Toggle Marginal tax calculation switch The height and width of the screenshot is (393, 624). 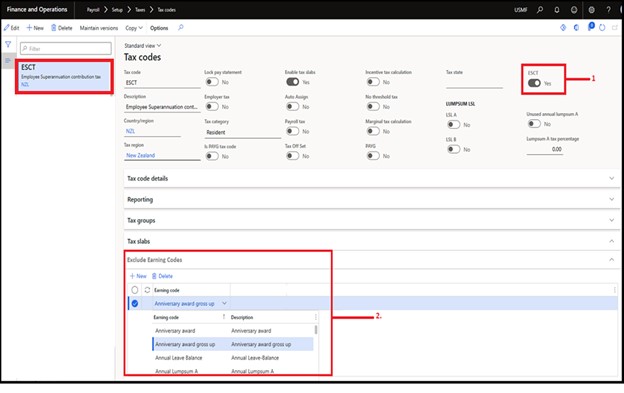(373, 131)
